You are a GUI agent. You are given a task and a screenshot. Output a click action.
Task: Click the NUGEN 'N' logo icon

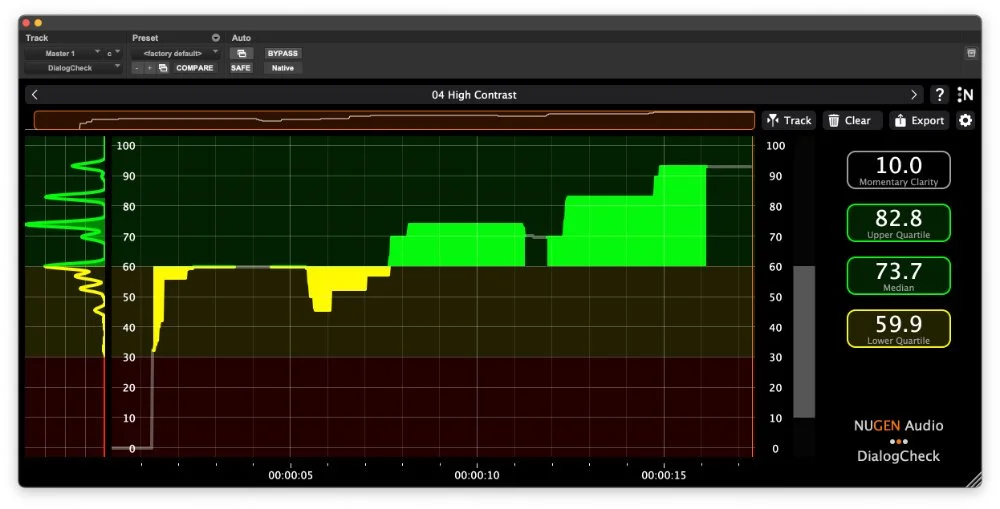(966, 95)
